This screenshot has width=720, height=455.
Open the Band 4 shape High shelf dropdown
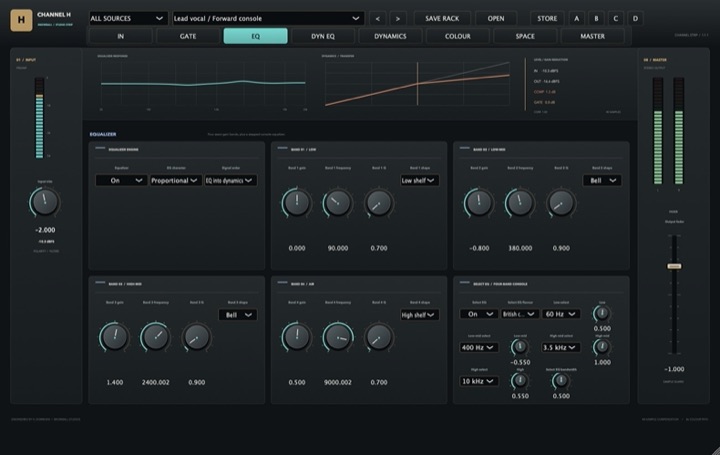click(420, 315)
